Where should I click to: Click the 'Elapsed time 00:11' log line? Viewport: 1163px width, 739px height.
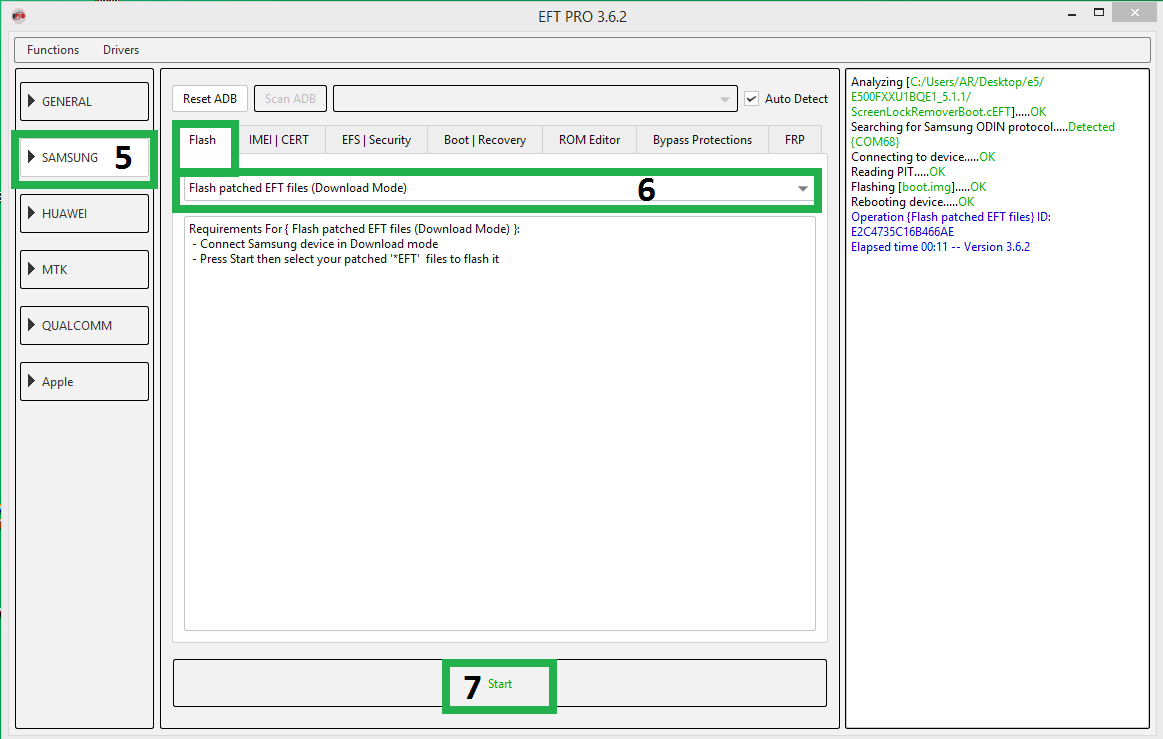(940, 247)
